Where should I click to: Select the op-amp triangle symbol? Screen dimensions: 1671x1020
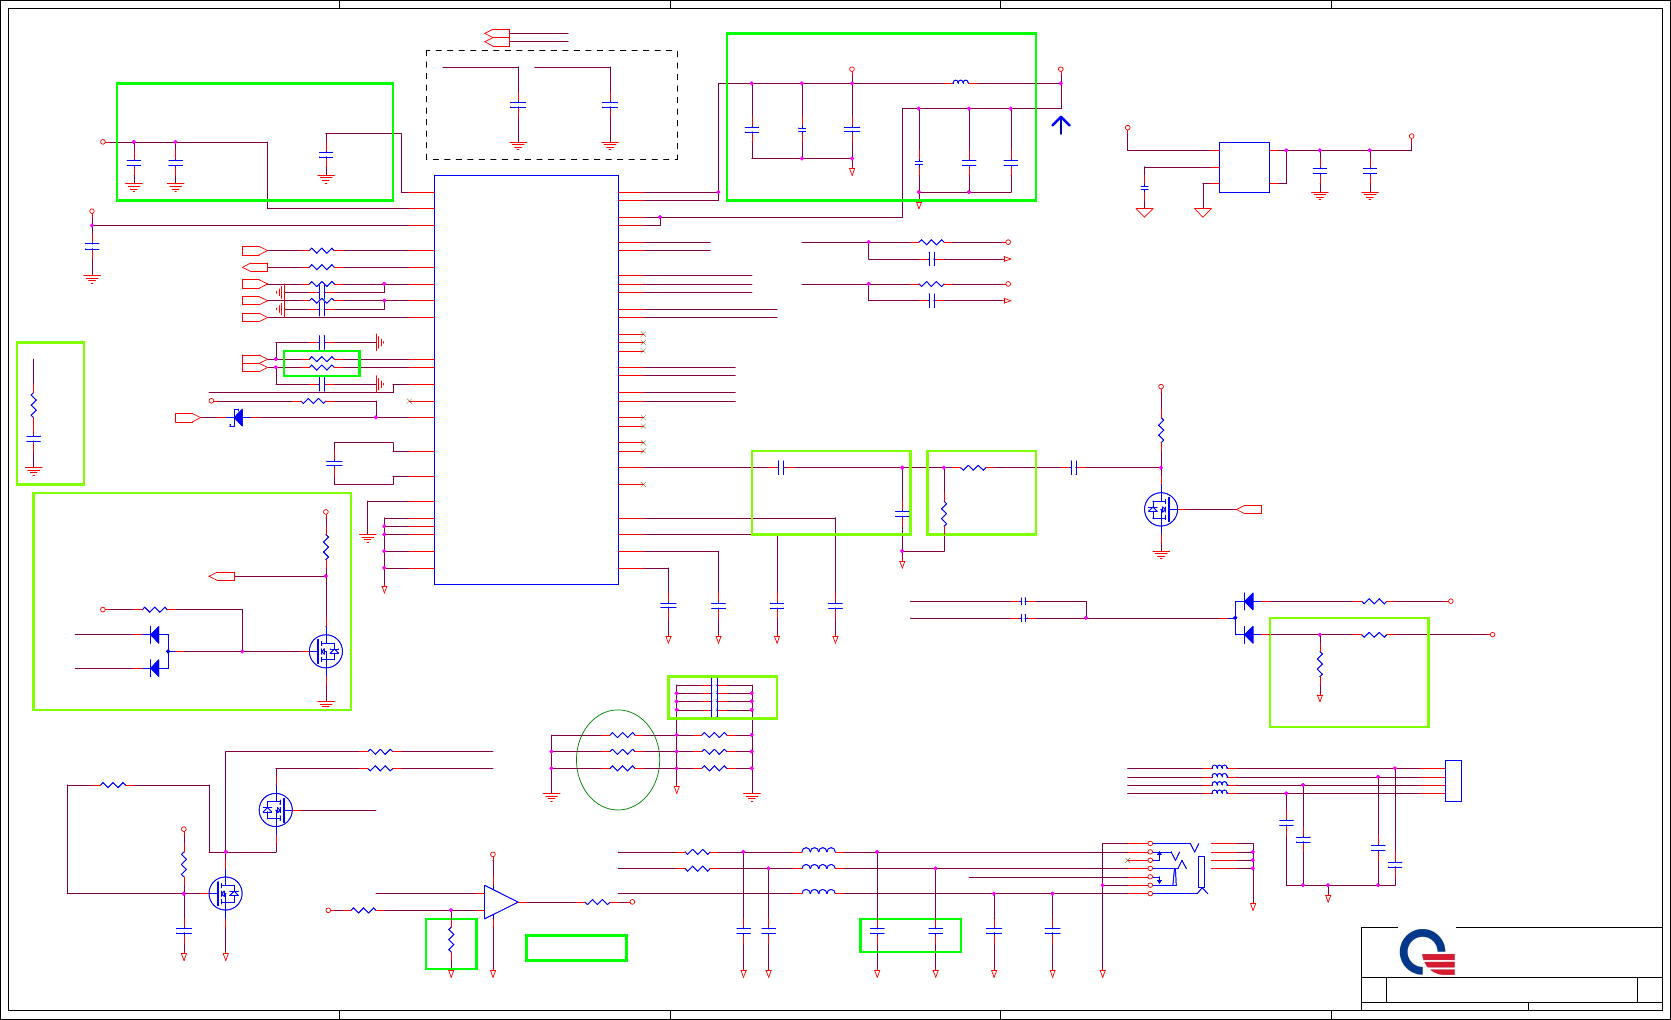coord(501,901)
